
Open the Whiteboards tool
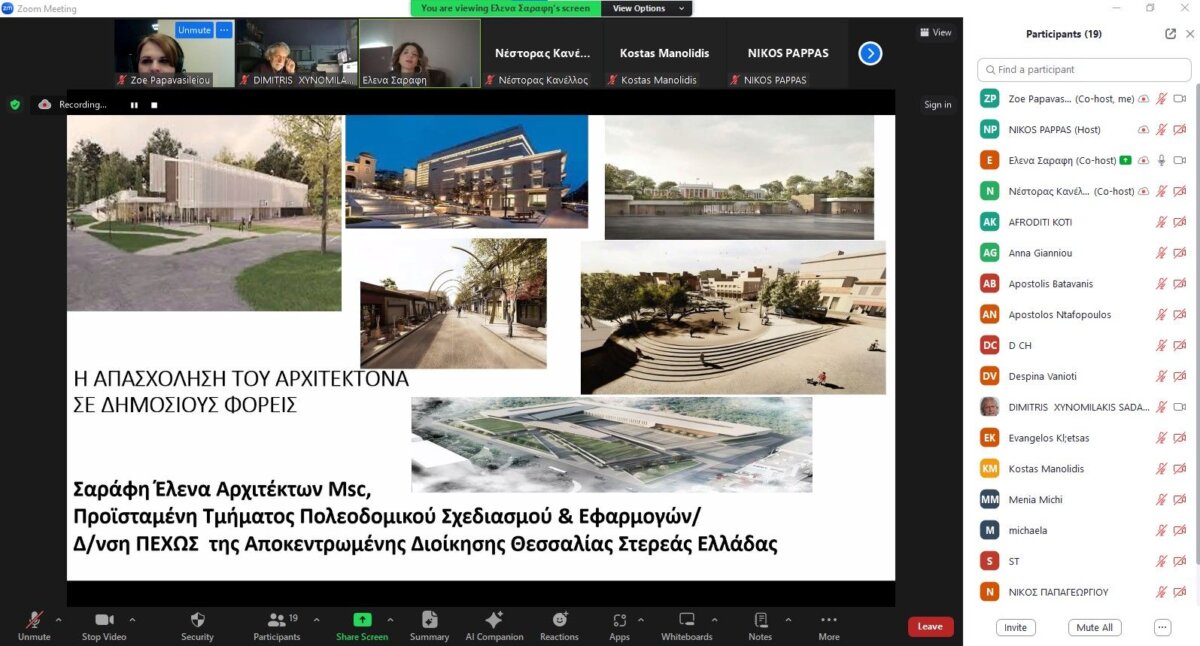pos(687,621)
